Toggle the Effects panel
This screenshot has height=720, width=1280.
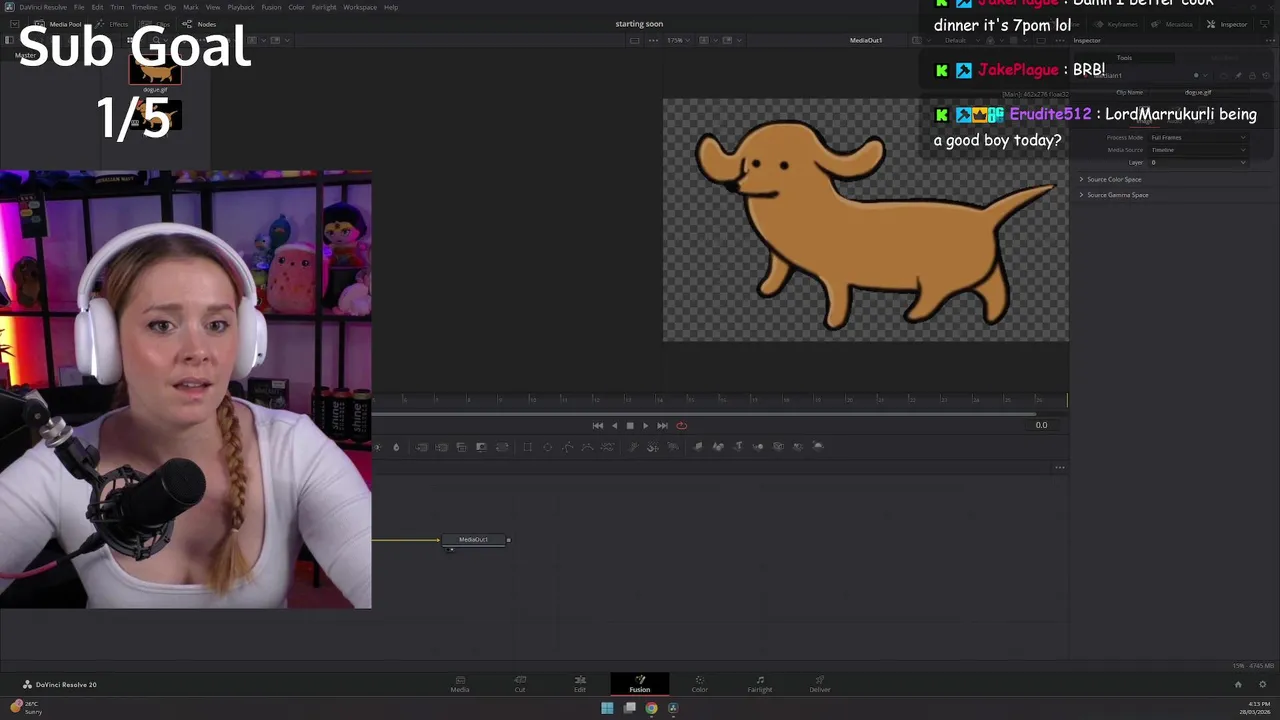[x=113, y=24]
